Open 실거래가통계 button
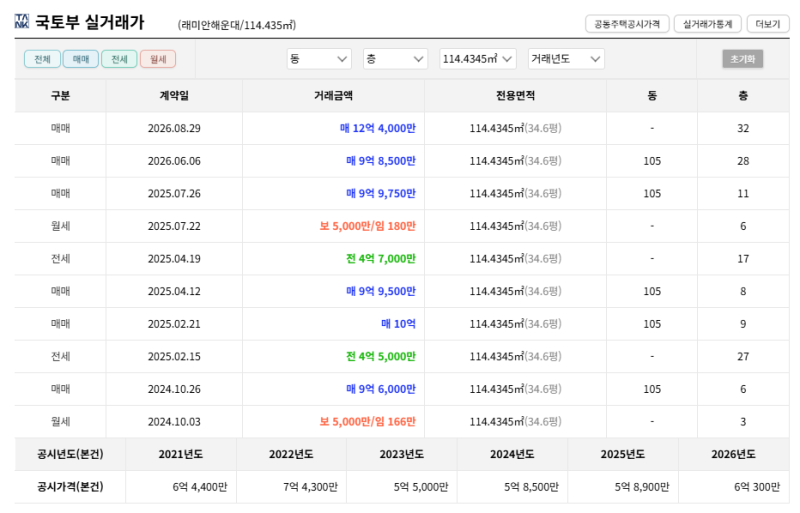The image size is (800, 513). (708, 24)
